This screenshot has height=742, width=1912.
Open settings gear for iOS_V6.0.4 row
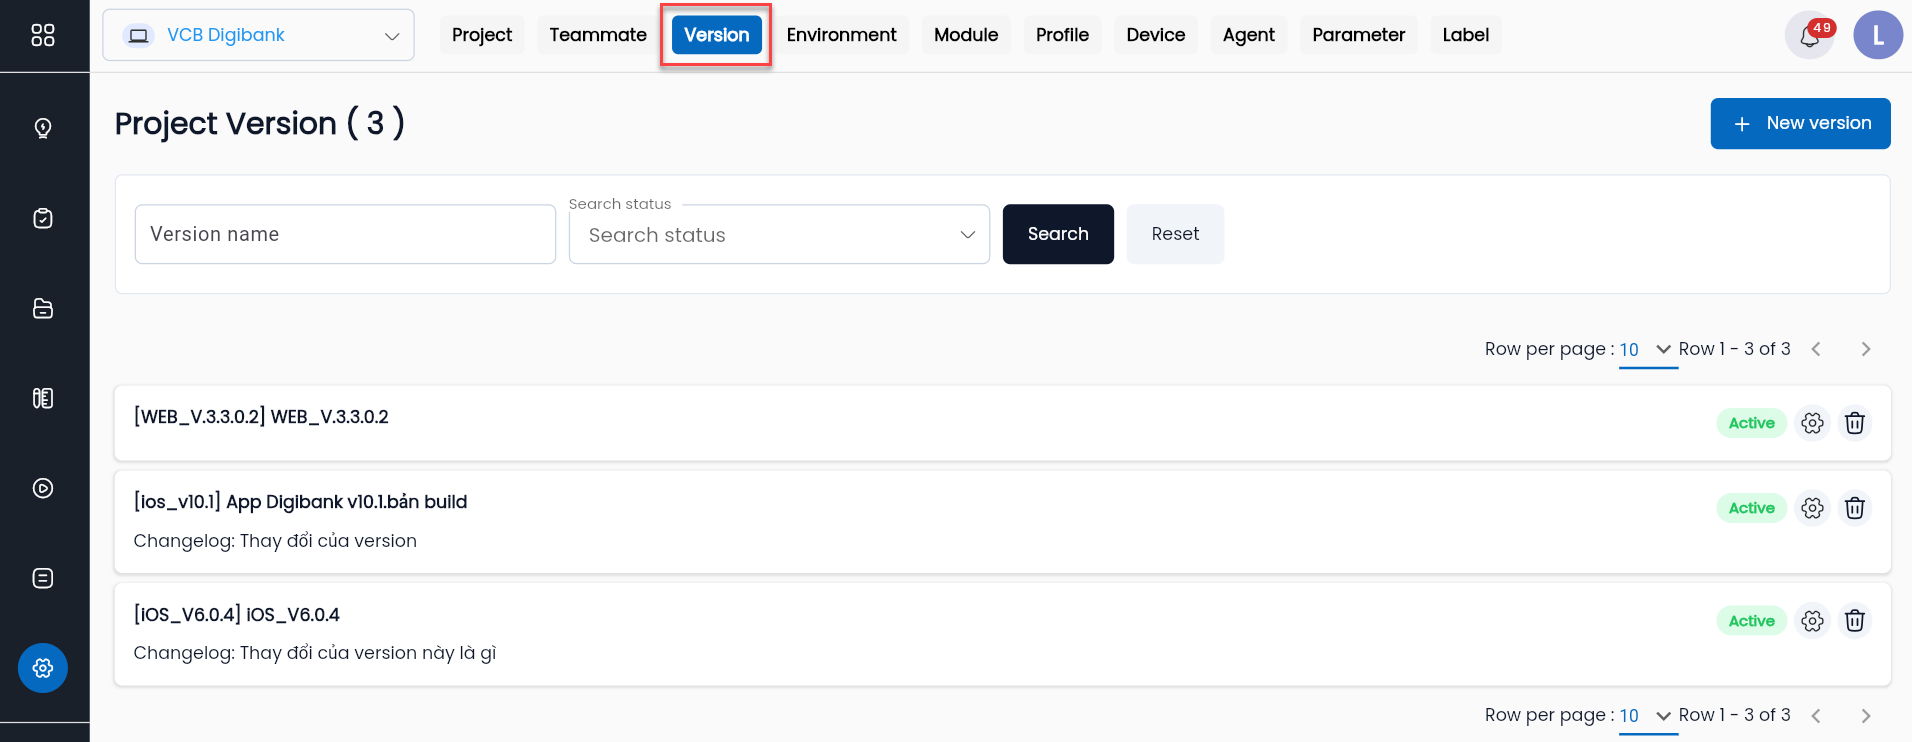1812,621
